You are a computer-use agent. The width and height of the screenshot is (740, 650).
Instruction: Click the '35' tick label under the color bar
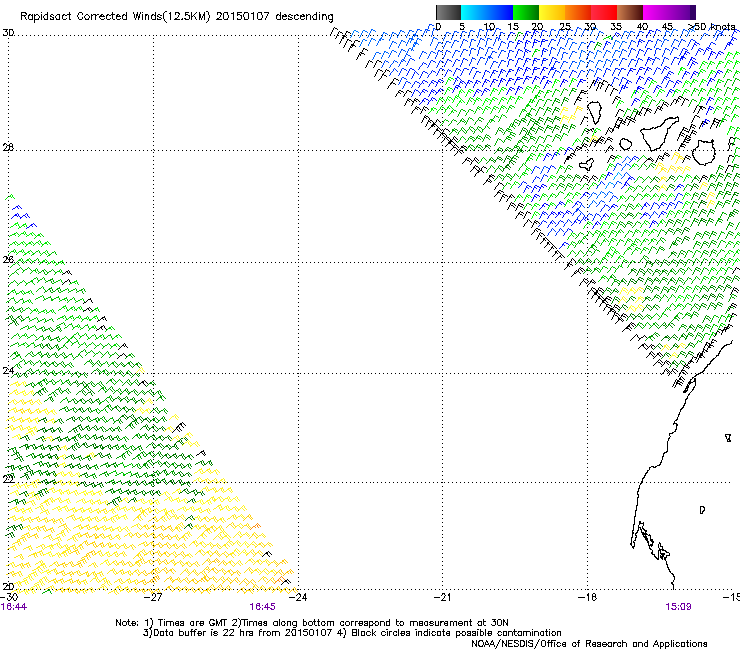(616, 26)
